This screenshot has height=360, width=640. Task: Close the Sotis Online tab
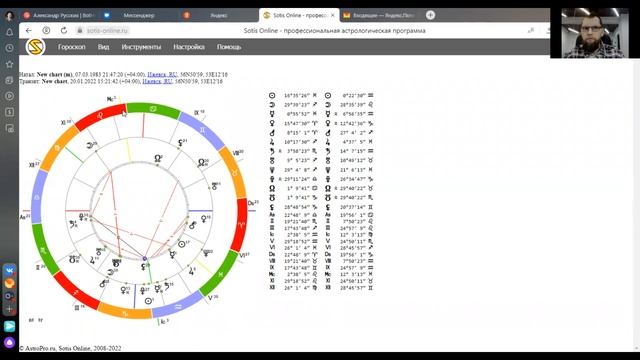click(333, 15)
